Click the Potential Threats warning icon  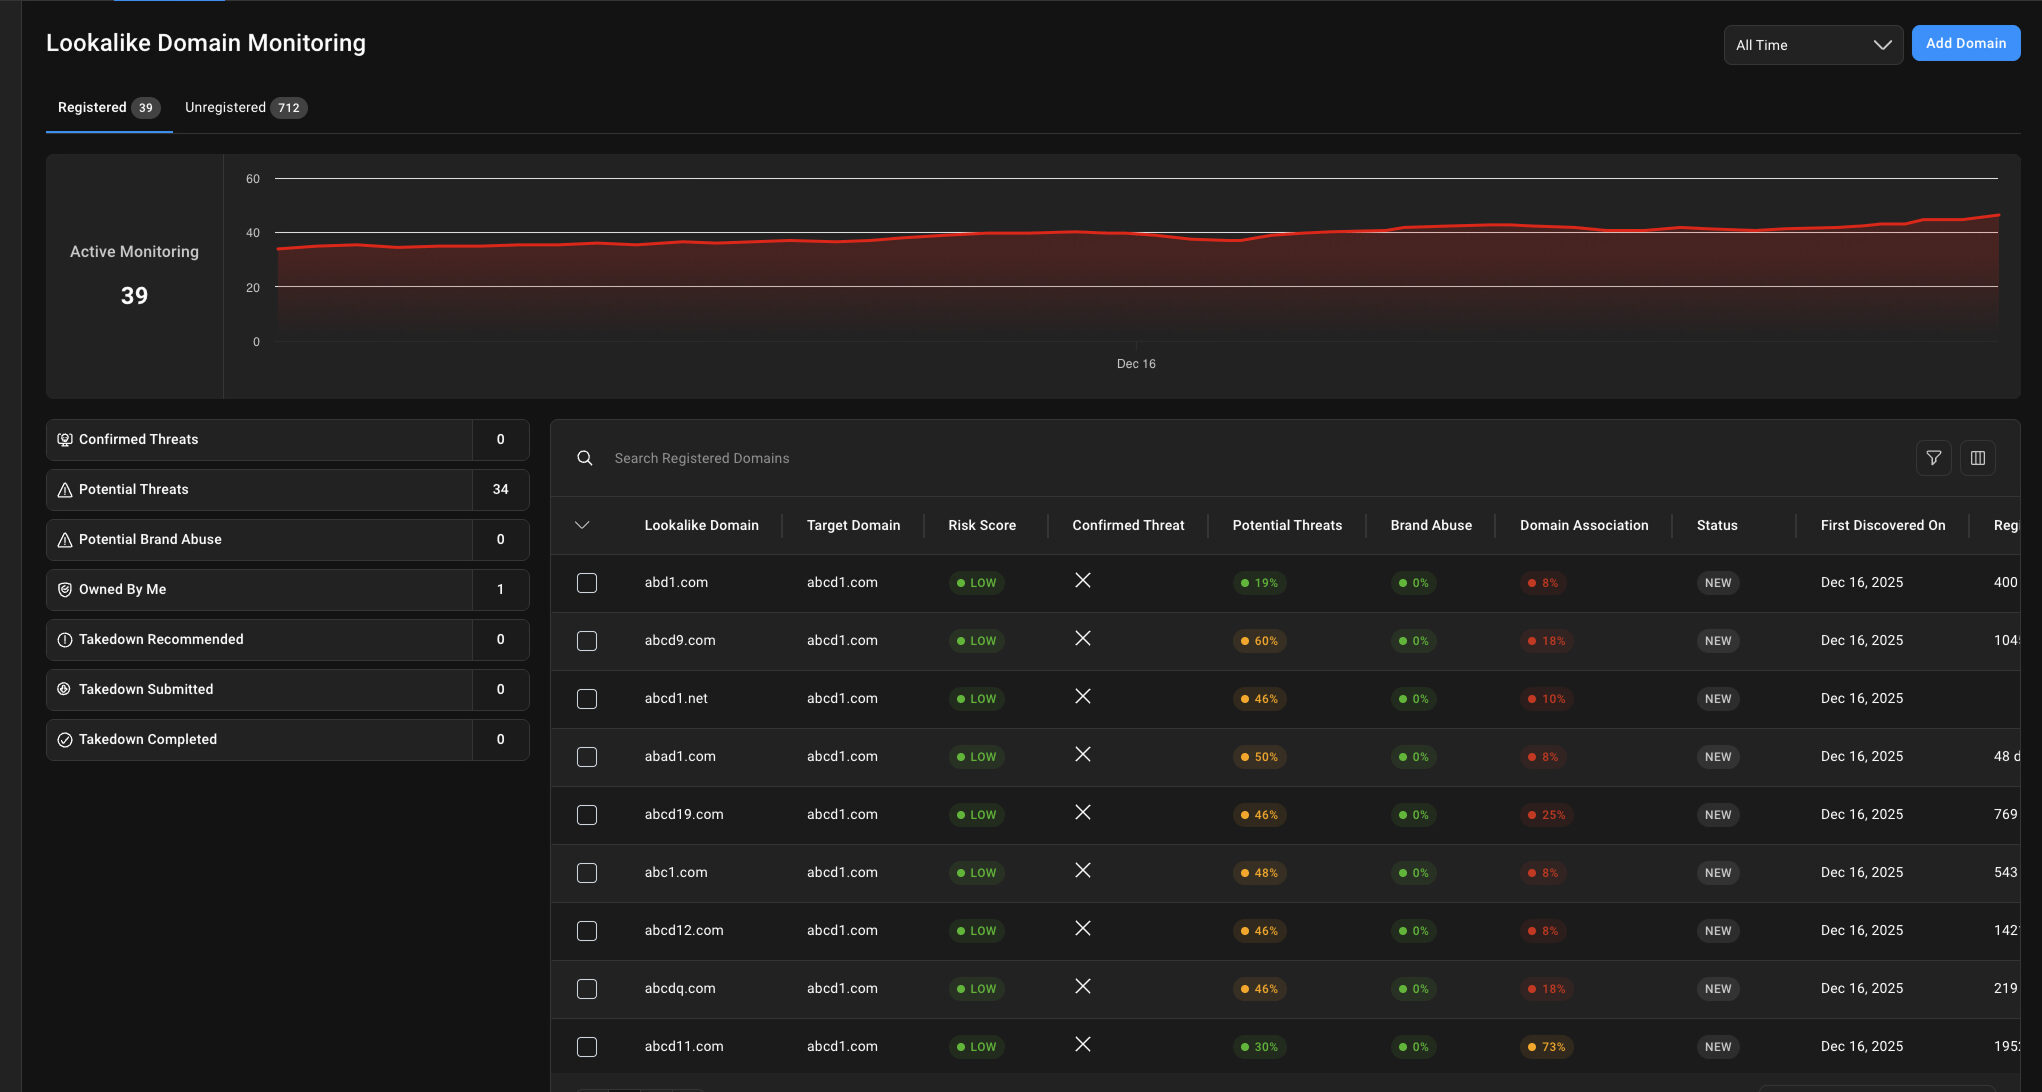(x=65, y=490)
